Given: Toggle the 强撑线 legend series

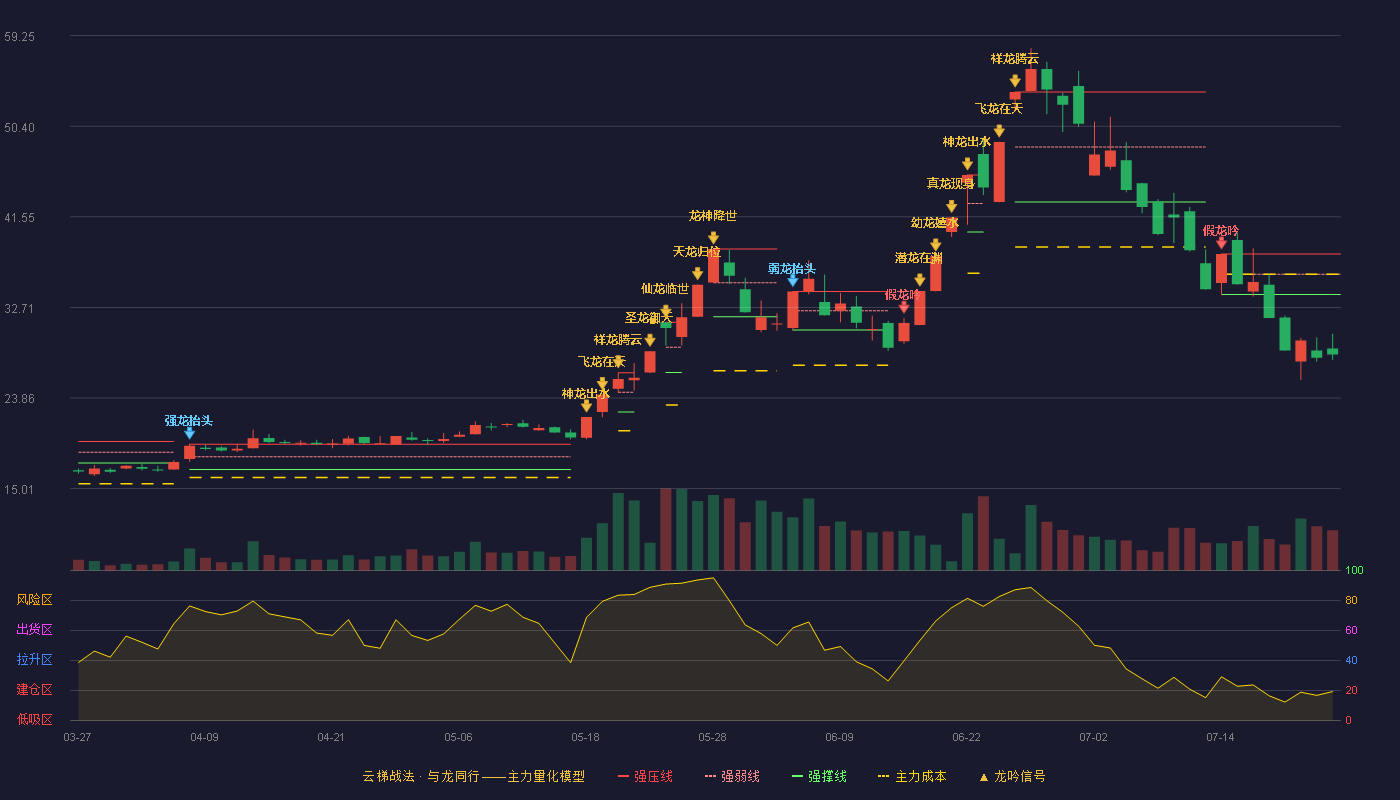Looking at the screenshot, I should pyautogui.click(x=819, y=776).
